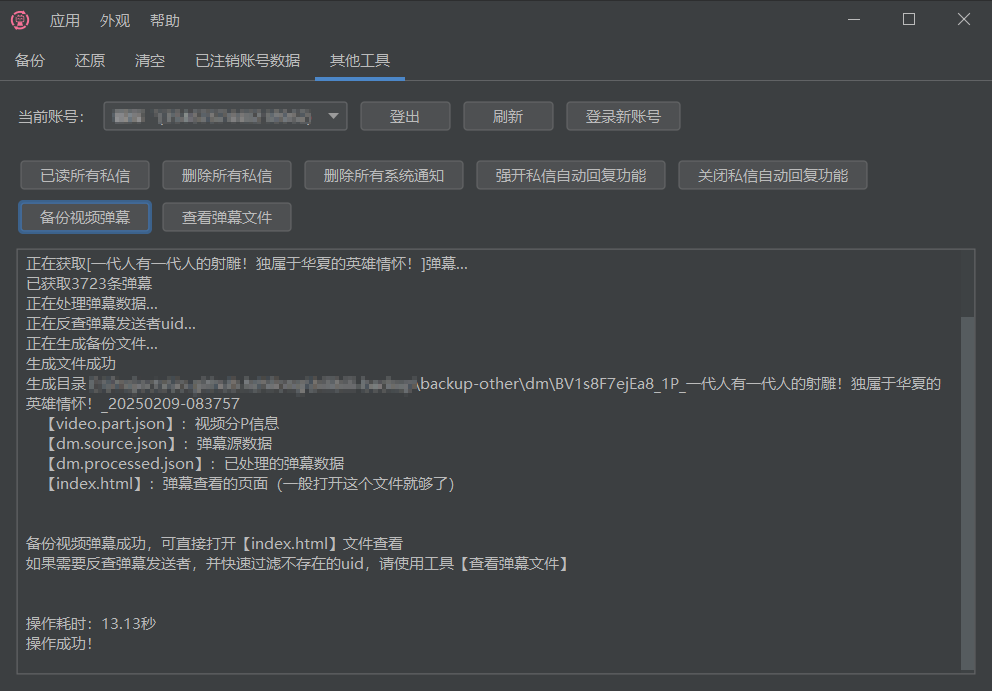992x691 pixels.
Task: Click the 登出 button
Action: tap(405, 116)
